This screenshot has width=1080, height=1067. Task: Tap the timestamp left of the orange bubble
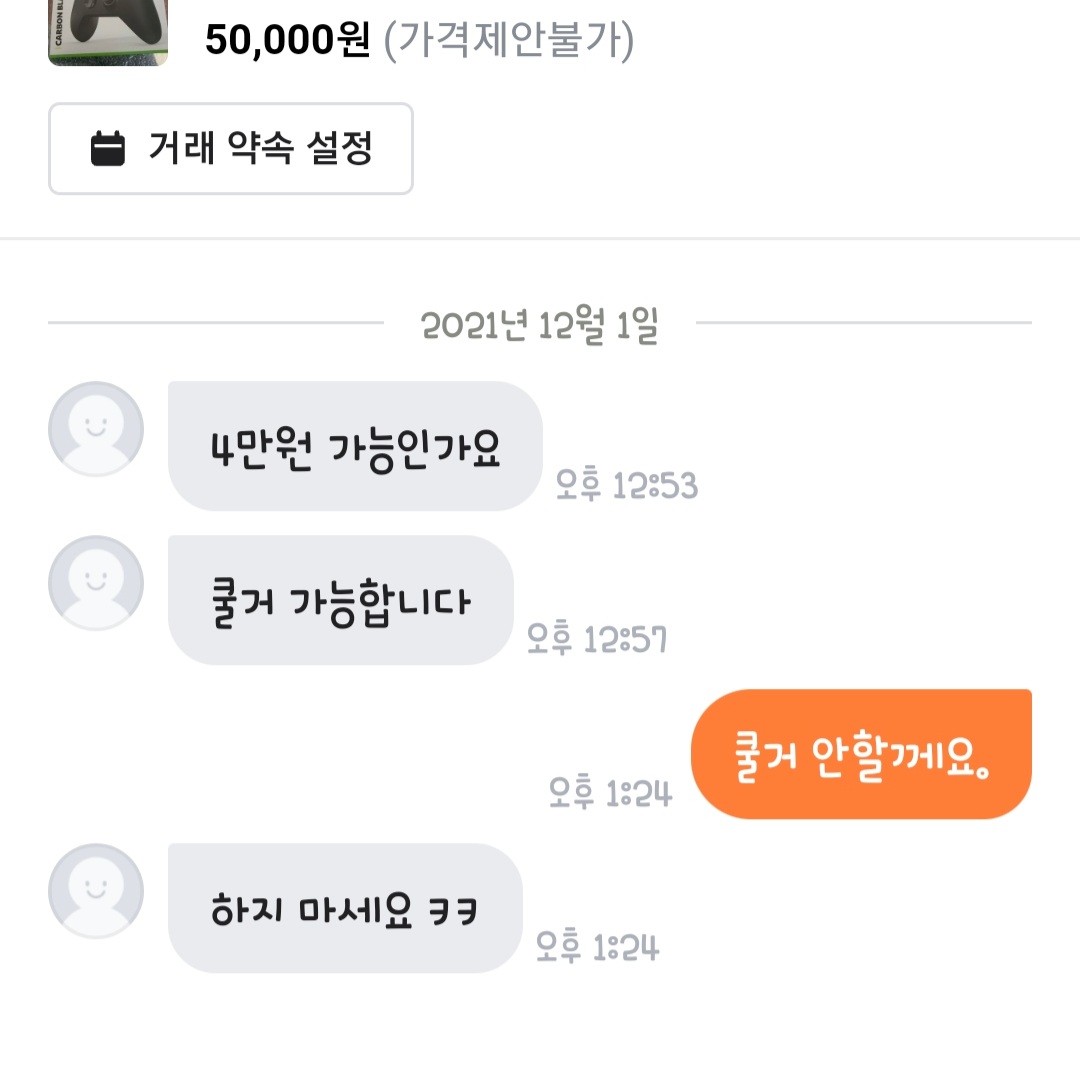611,794
